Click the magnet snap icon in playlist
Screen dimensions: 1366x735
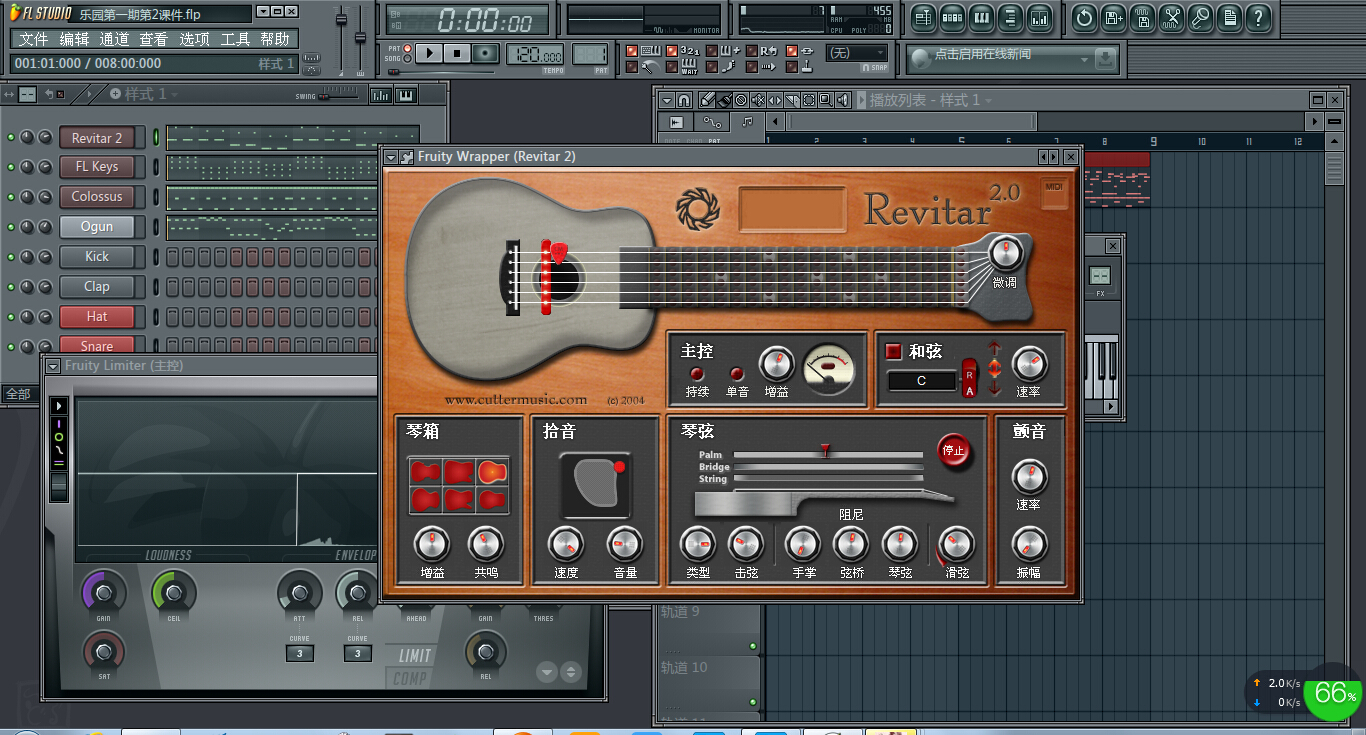click(684, 100)
